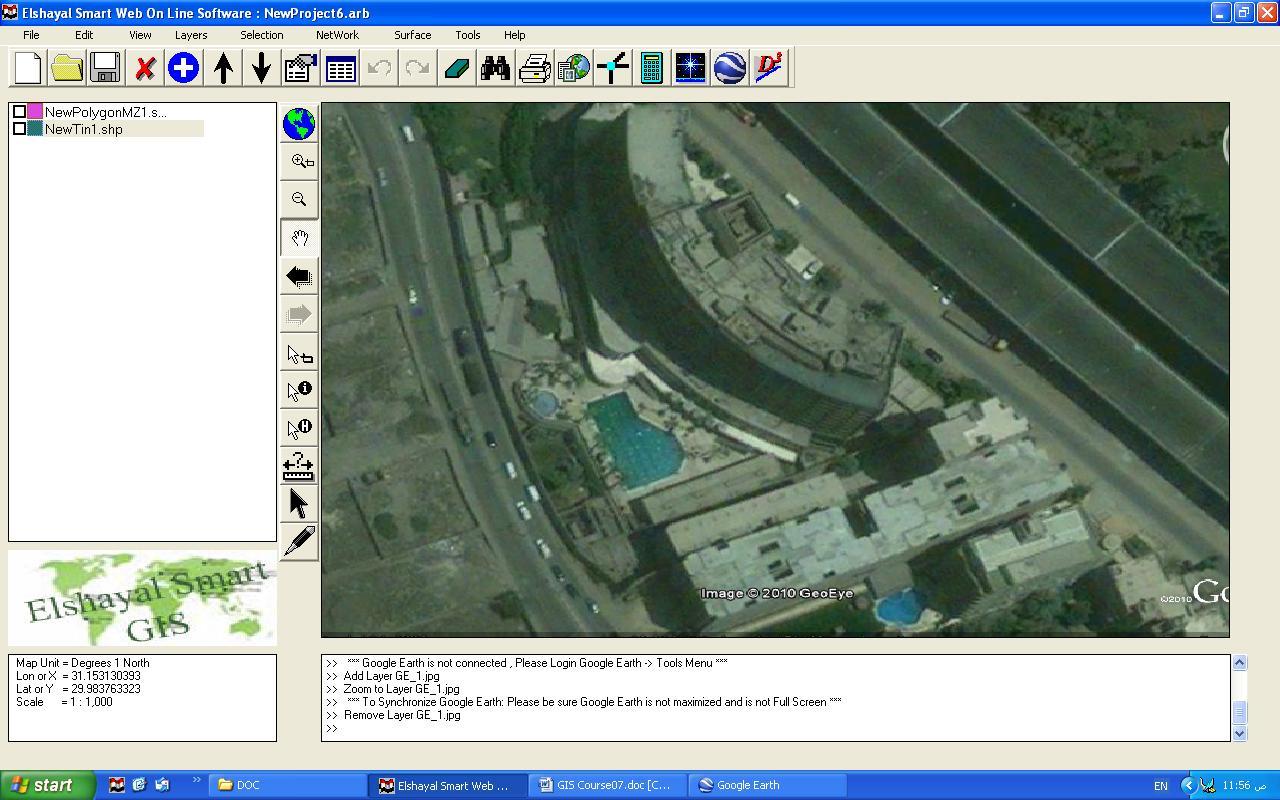Select the cyan network node icon
Image resolution: width=1280 pixels, height=800 pixels.
(x=612, y=68)
